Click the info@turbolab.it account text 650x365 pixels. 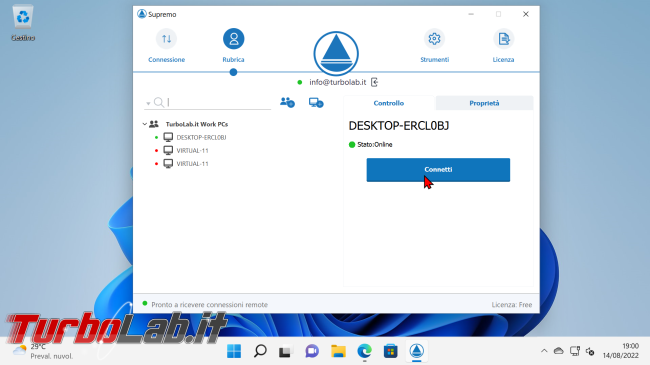pyautogui.click(x=337, y=82)
